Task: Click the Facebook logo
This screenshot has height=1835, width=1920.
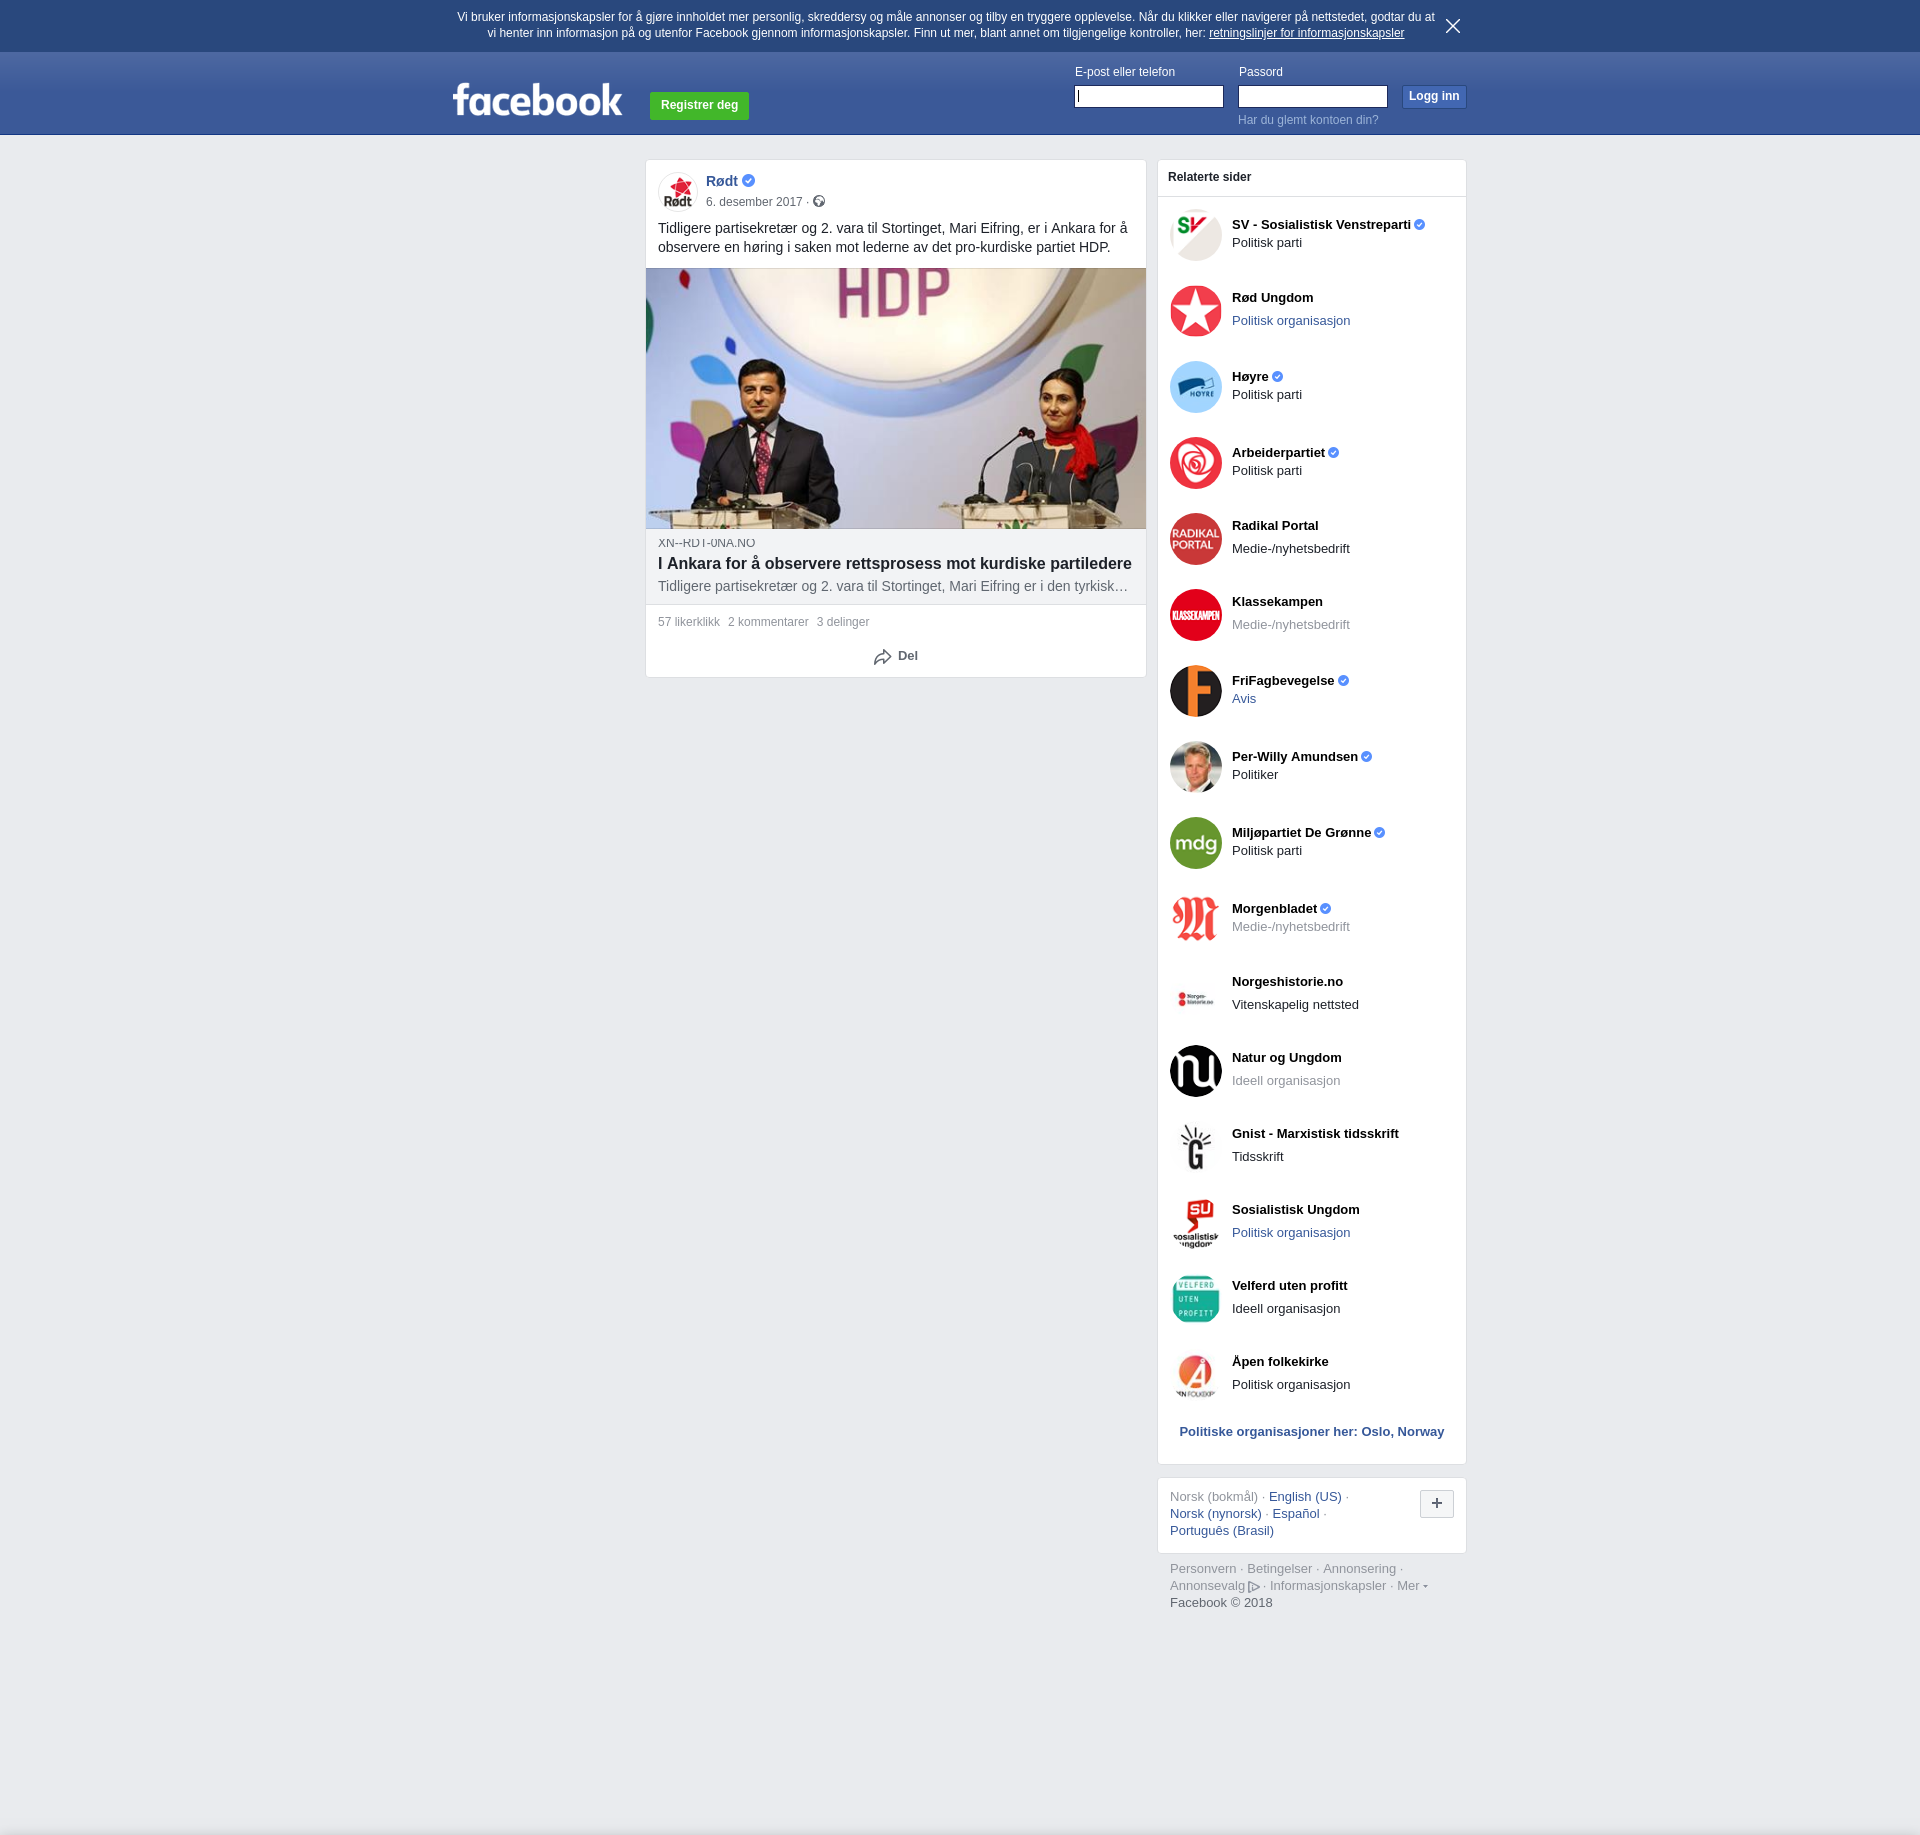Action: pyautogui.click(x=537, y=100)
